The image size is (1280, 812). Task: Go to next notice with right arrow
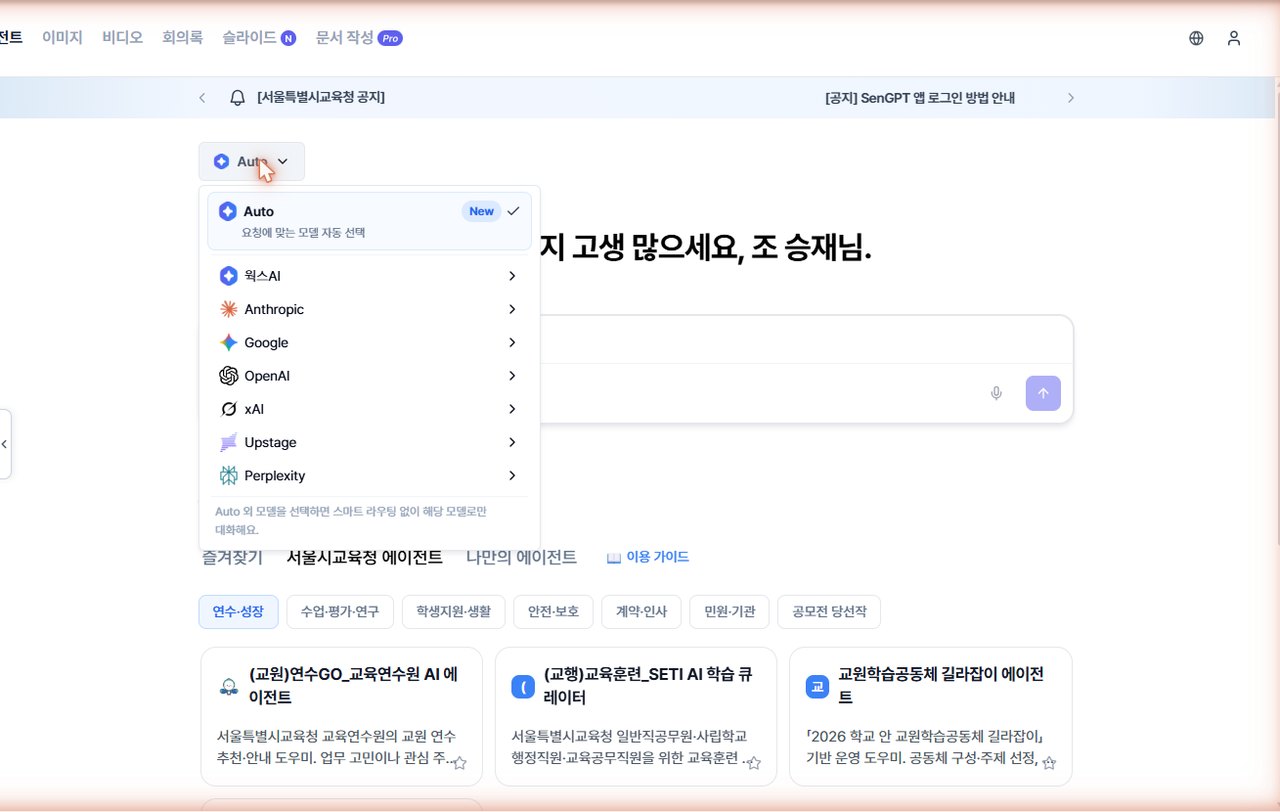click(1071, 97)
